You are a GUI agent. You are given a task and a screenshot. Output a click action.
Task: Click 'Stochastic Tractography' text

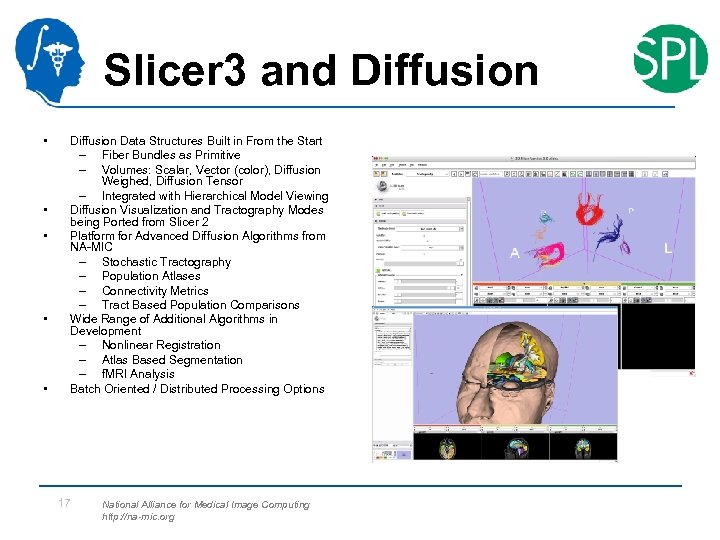[166, 262]
